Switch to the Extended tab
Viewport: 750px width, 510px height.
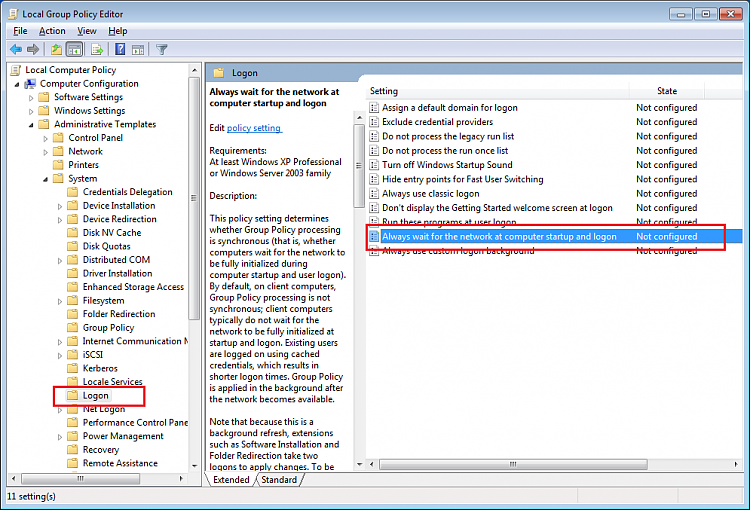coord(231,479)
